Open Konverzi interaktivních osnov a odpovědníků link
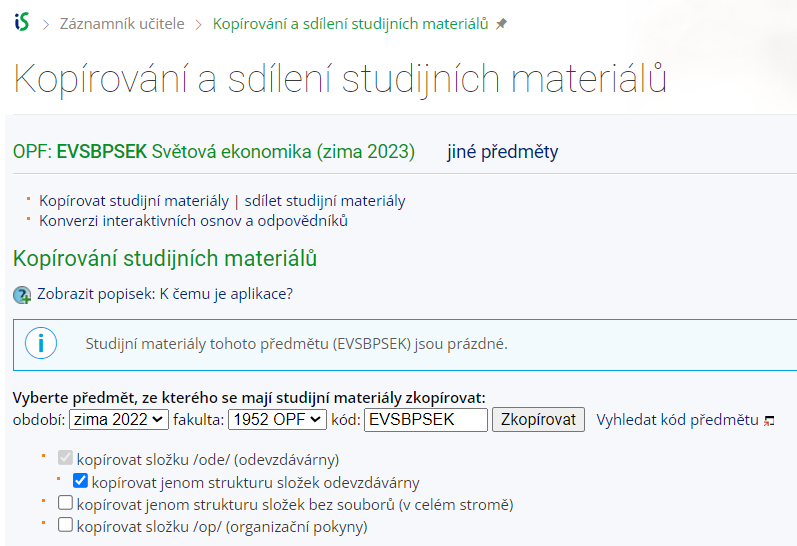The width and height of the screenshot is (797, 546). tap(193, 221)
